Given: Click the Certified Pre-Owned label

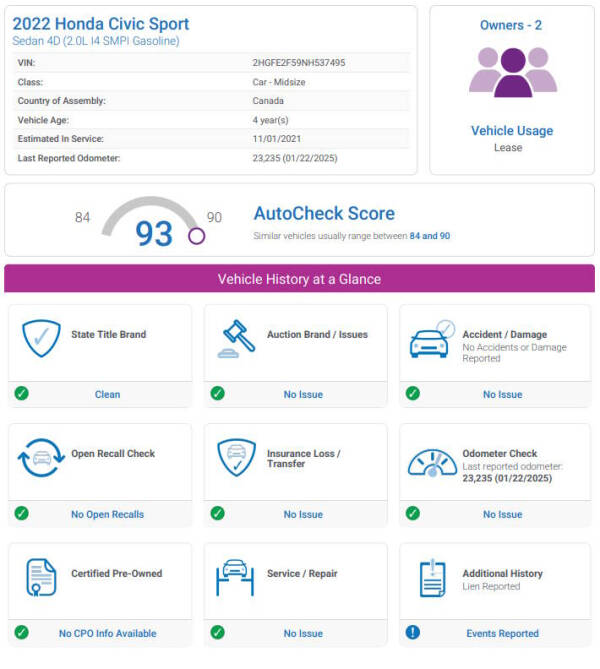Looking at the screenshot, I should 117,573.
